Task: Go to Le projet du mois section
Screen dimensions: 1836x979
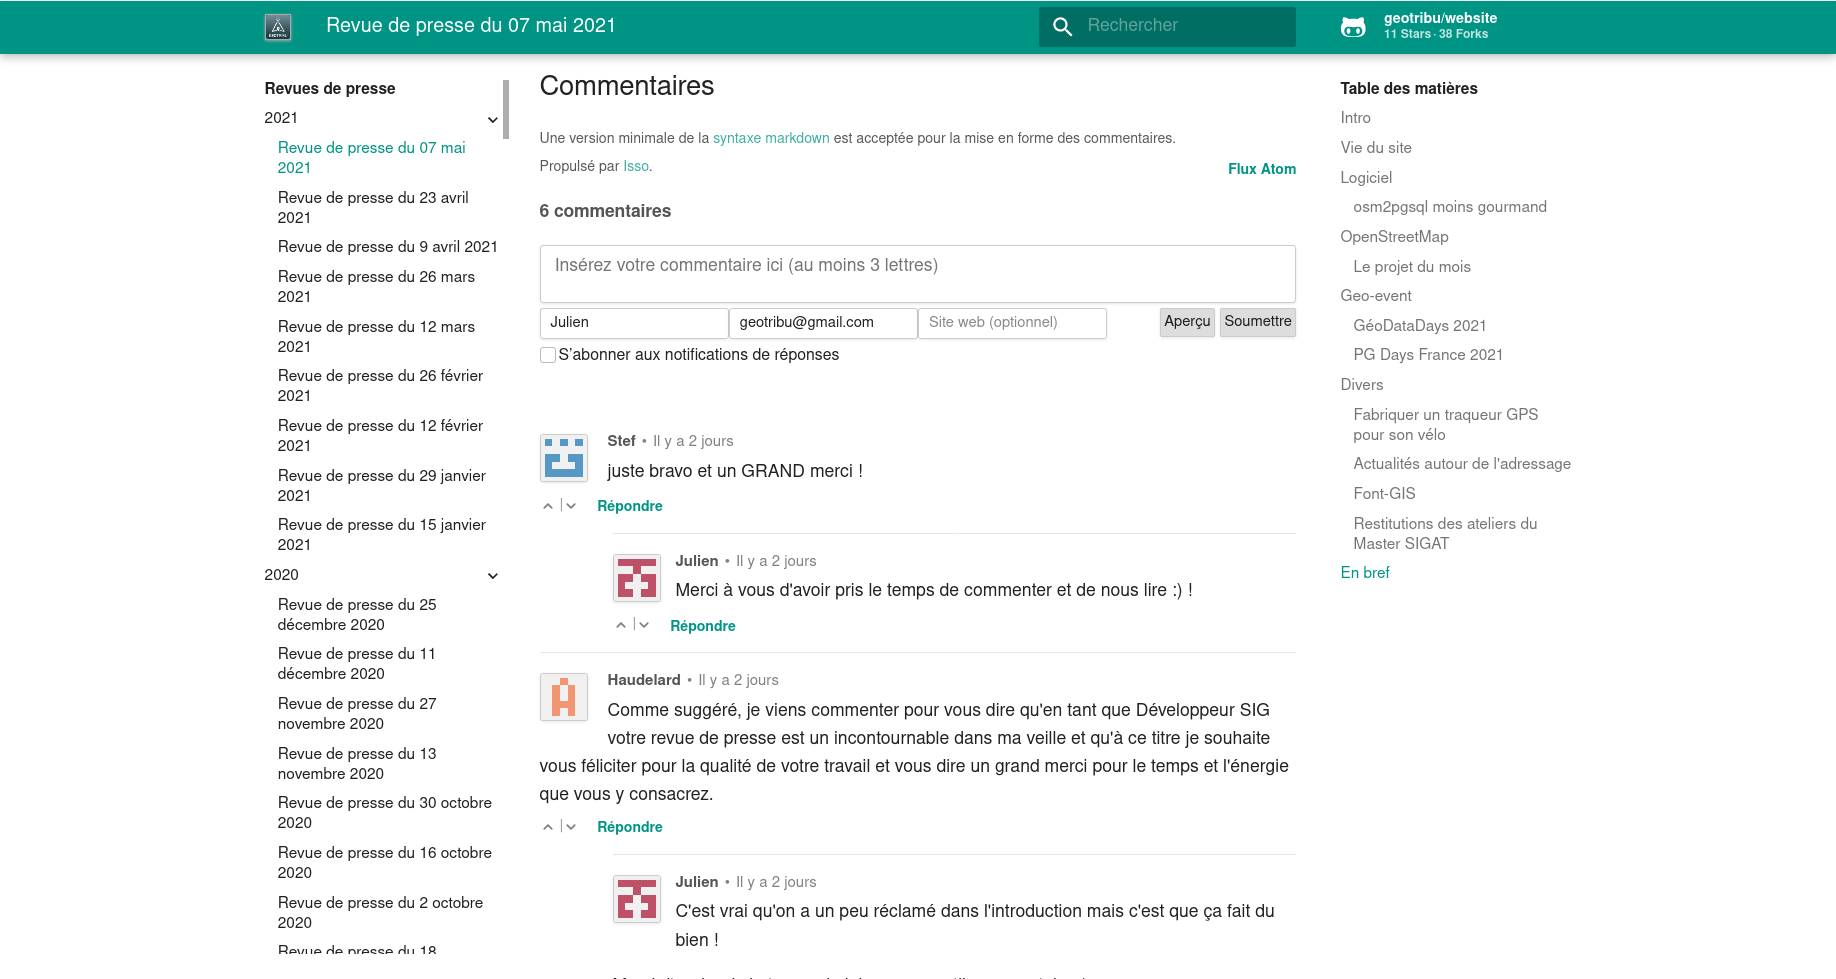Action: coord(1412,267)
